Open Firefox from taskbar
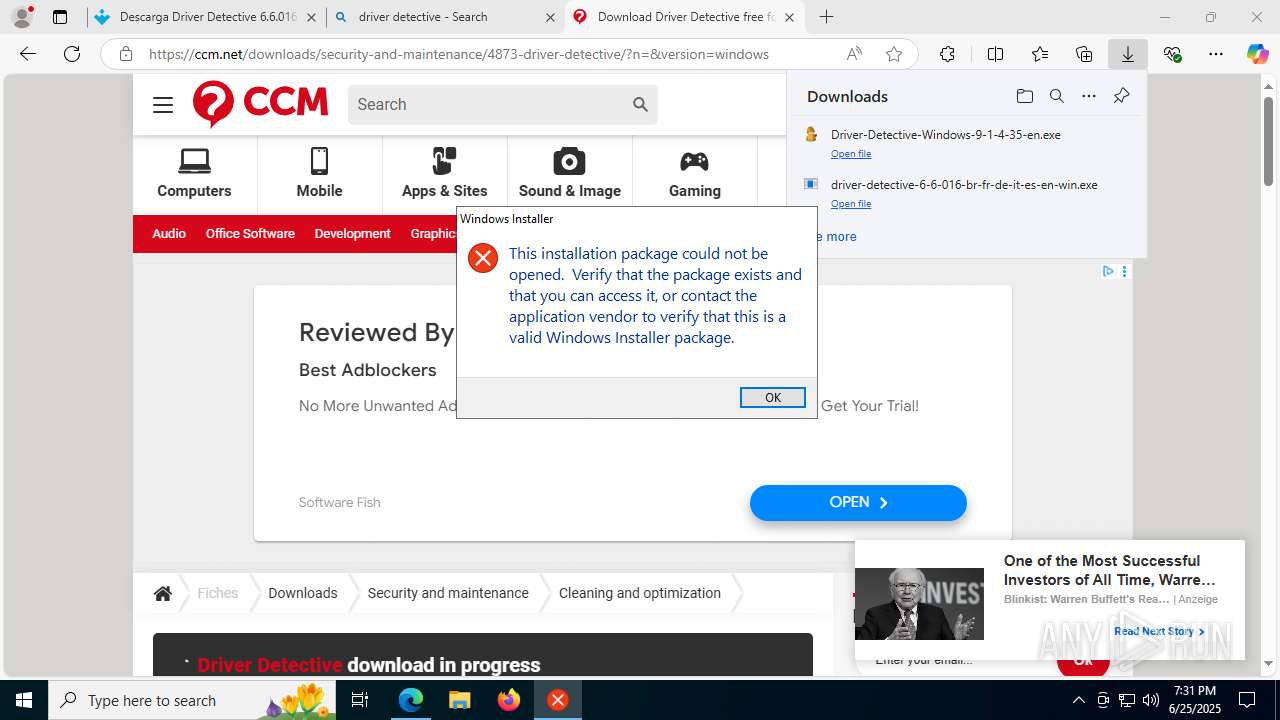The height and width of the screenshot is (720, 1280). 508,700
